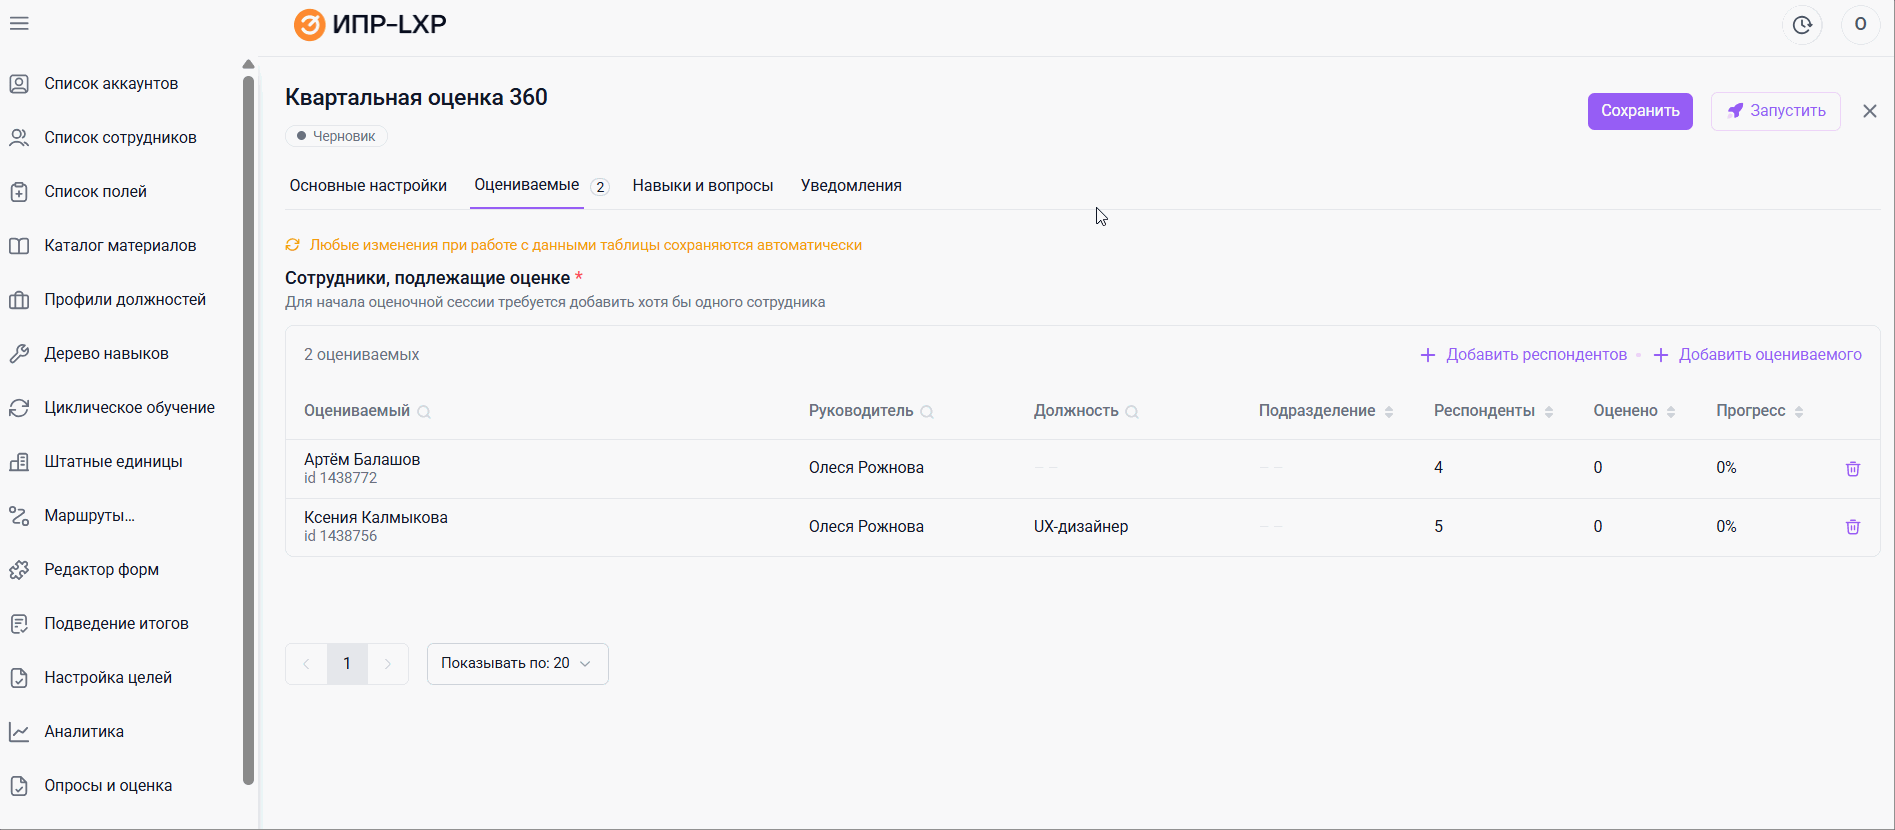Switch to Уведомления tab
This screenshot has height=830, width=1895.
coord(851,186)
